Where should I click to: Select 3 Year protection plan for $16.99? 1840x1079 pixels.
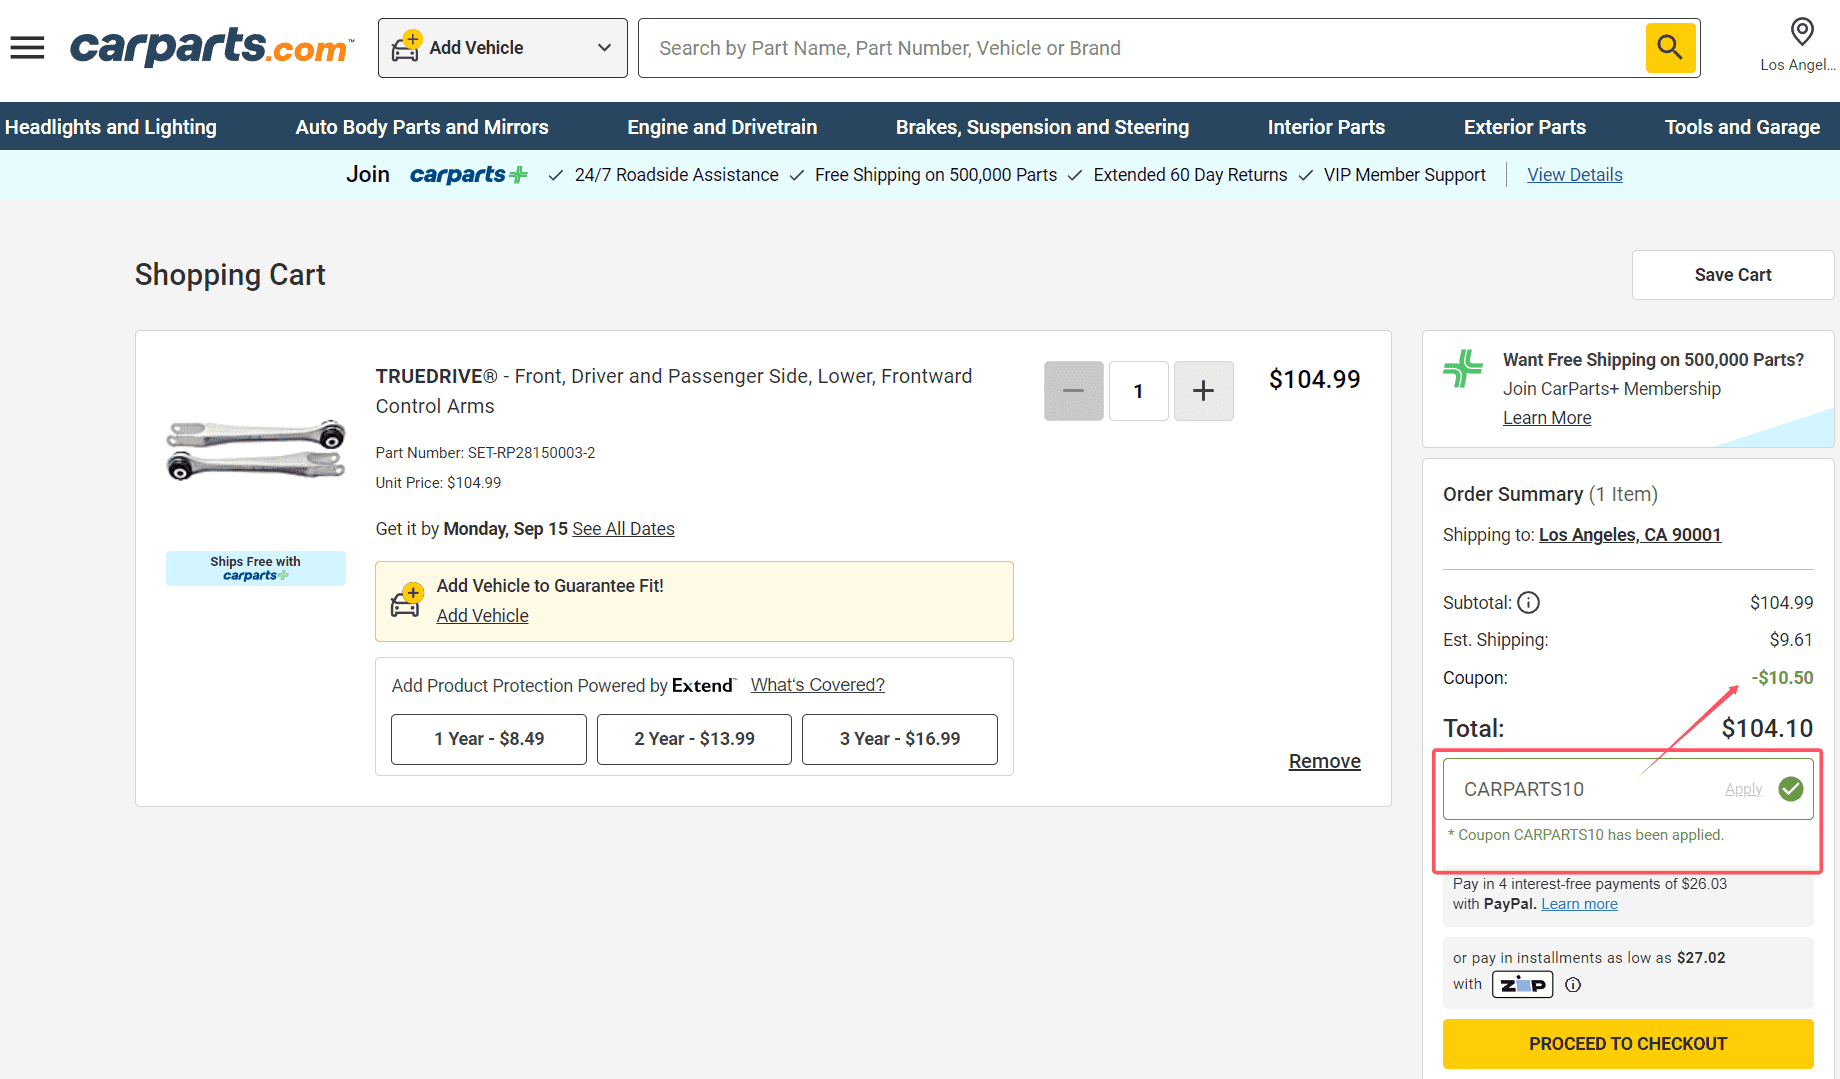tap(899, 739)
